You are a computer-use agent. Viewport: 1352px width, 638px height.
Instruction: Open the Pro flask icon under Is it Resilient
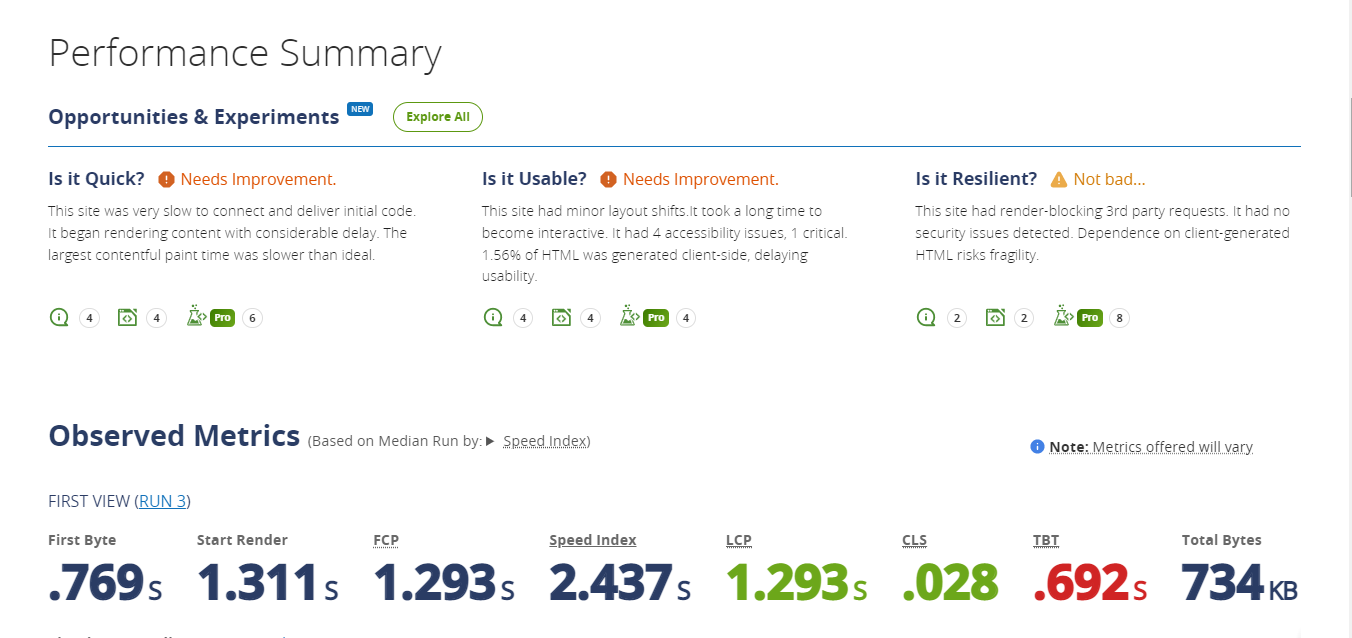[1063, 316]
